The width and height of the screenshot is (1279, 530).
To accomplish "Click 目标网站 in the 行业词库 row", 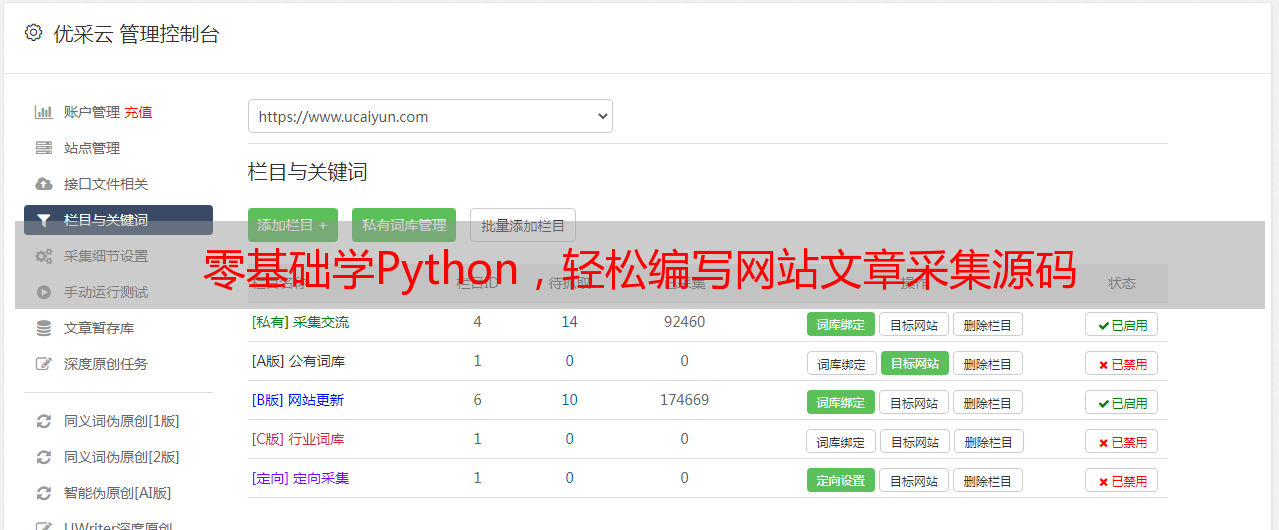I will tap(914, 441).
